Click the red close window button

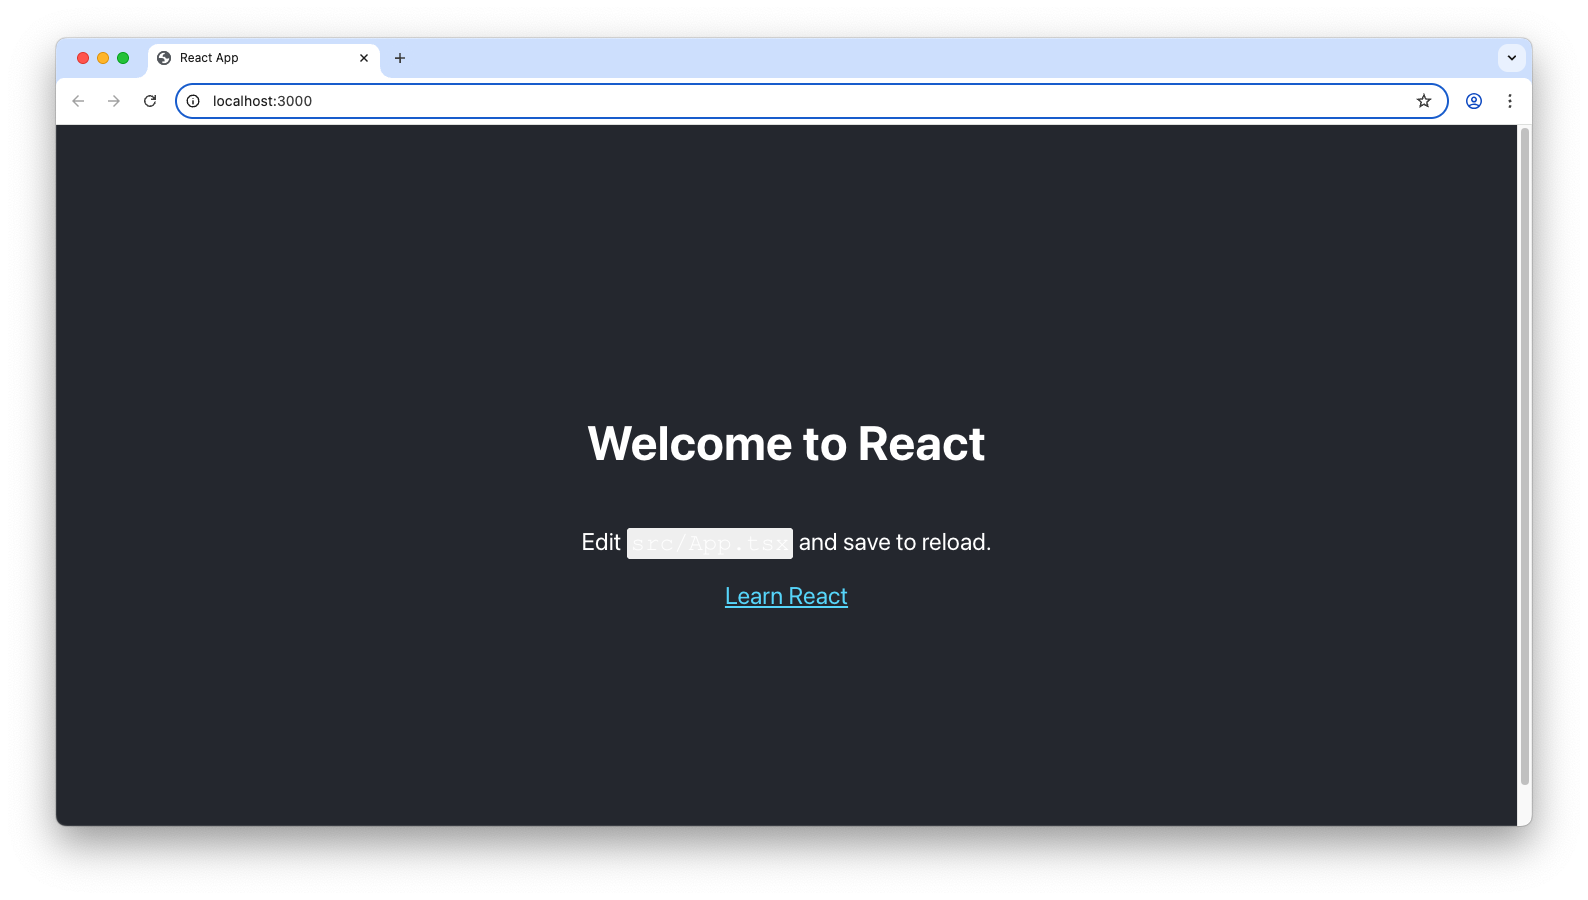(83, 58)
